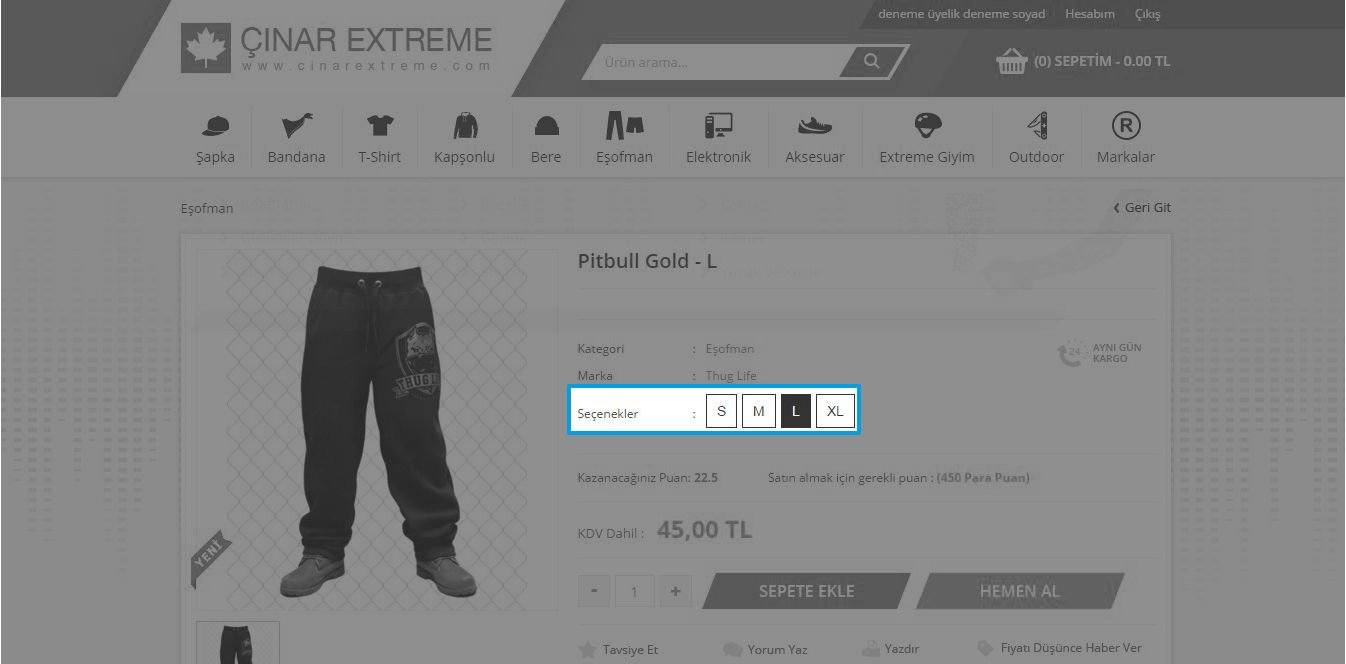Click the Extreme Giyim helmet icon
Viewport: 1346px width, 664px height.
(x=927, y=125)
